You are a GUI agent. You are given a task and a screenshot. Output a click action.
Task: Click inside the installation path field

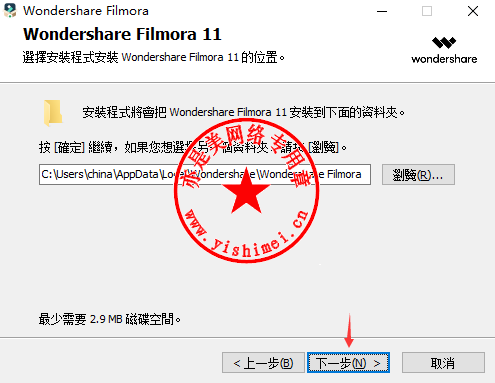tap(205, 174)
